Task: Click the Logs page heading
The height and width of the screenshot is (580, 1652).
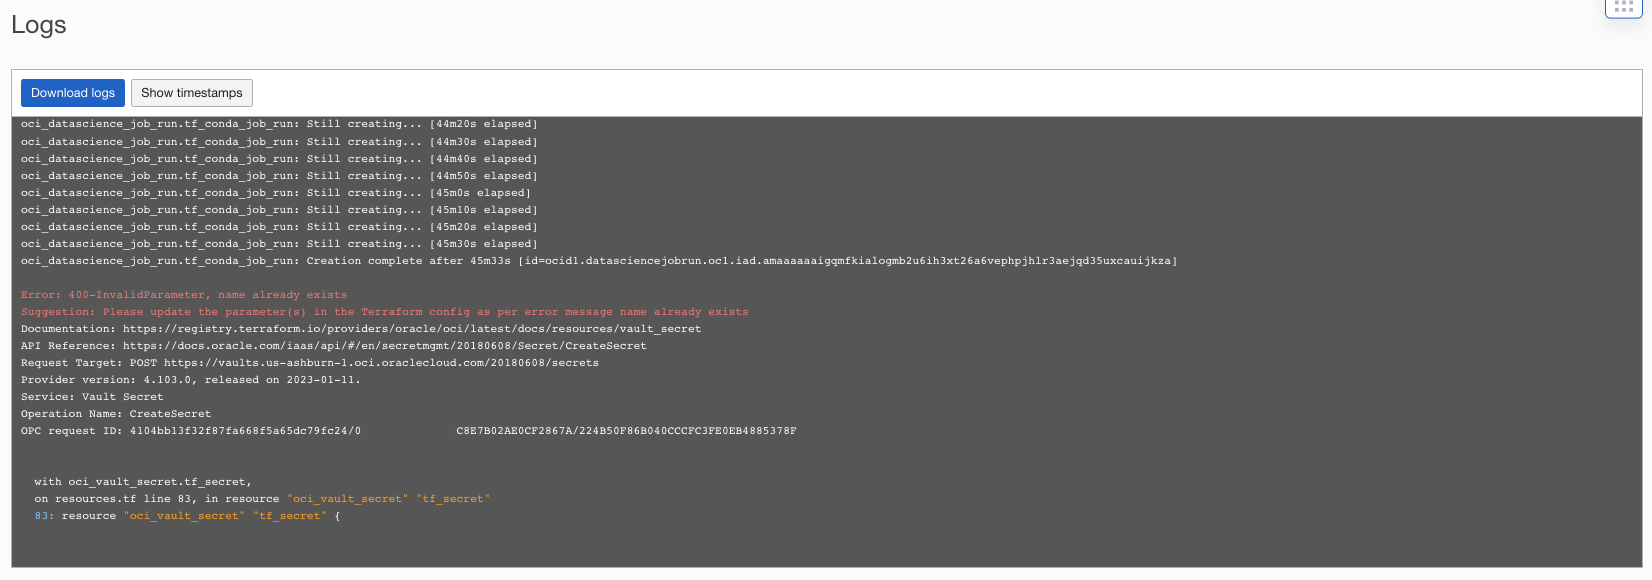Action: pos(39,25)
